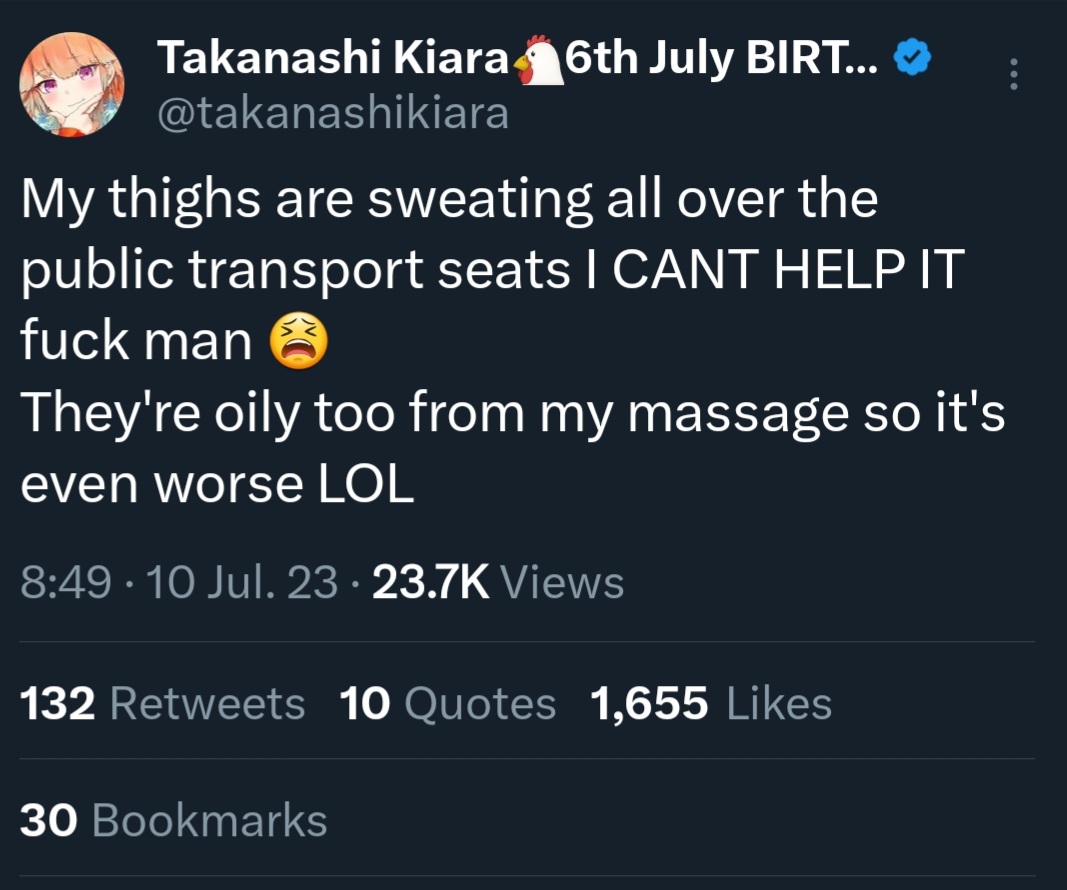The height and width of the screenshot is (890, 1067).
Task: Open Takanashi Kiara's profile avatar
Action: 72,84
